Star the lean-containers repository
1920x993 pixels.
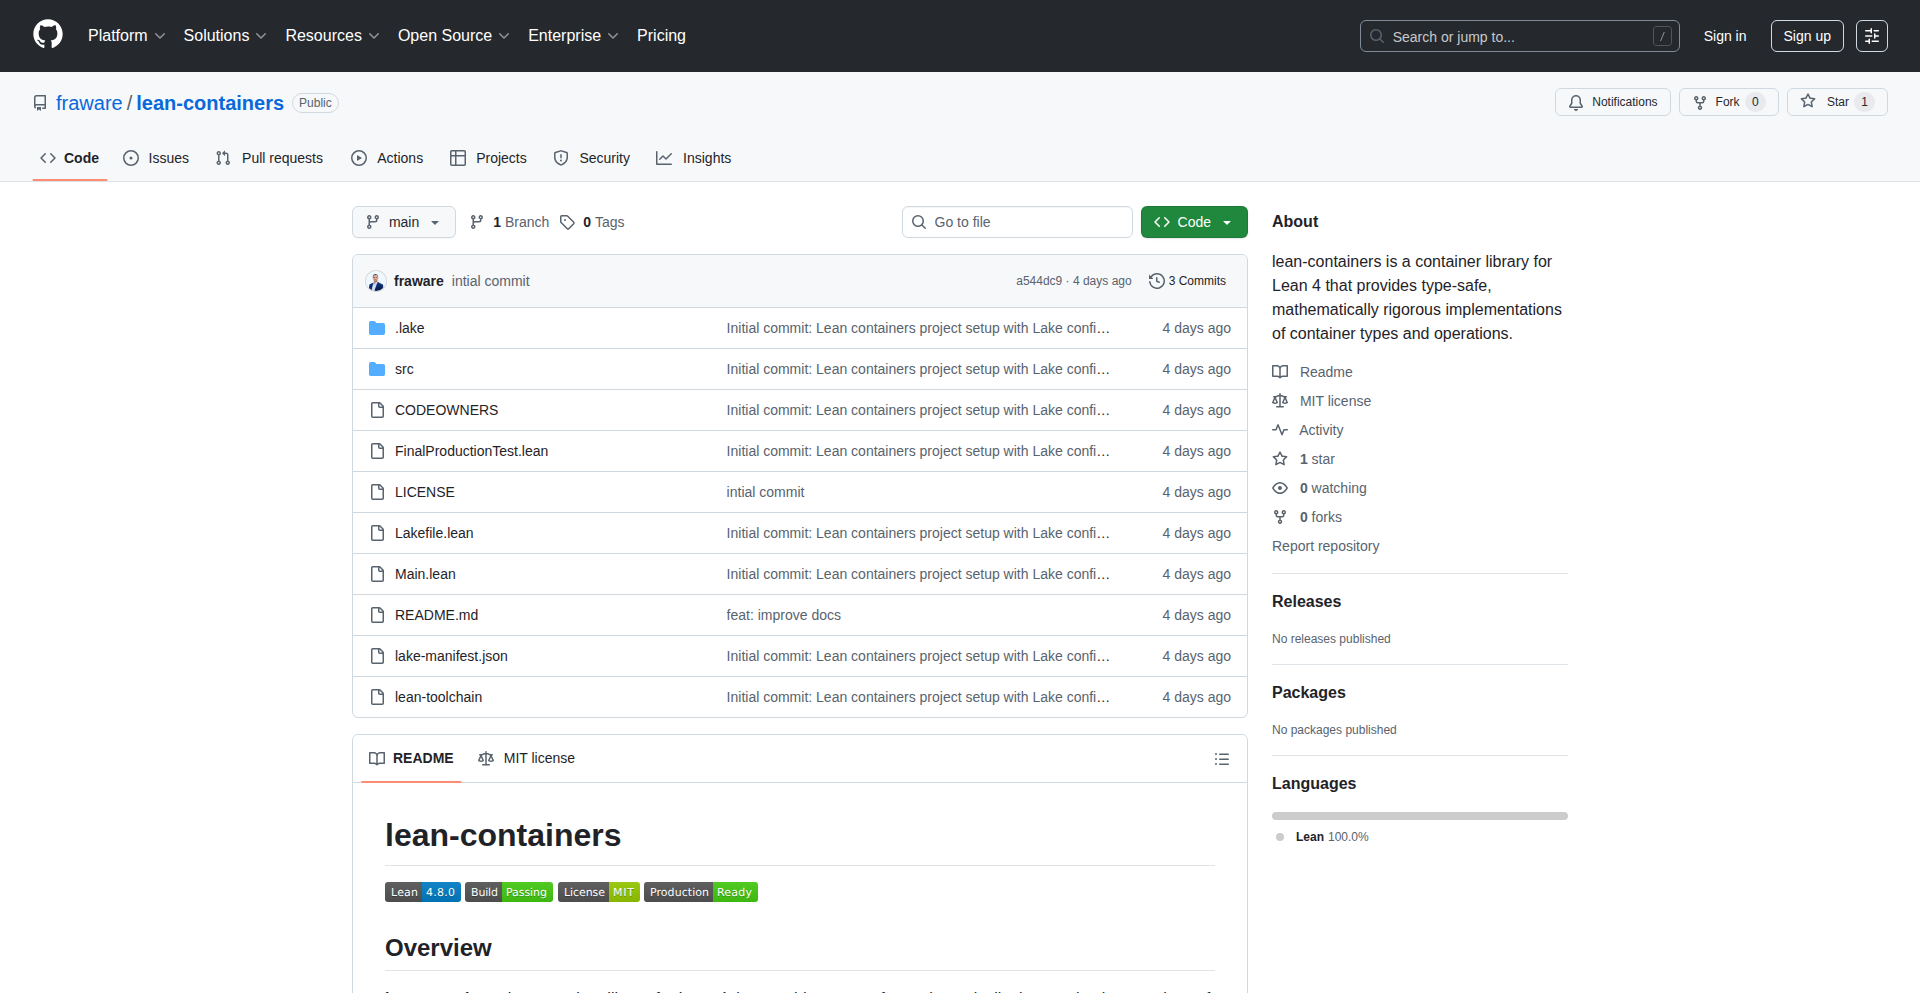1836,102
